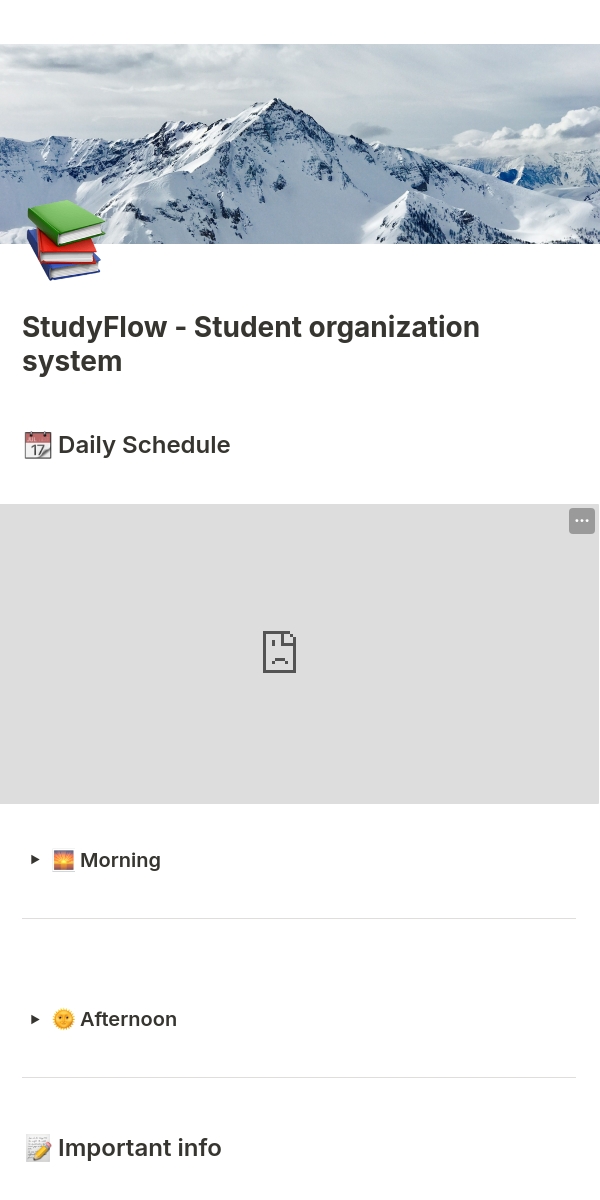Click the blank white strip above the cover
The image size is (600, 1200).
(x=300, y=21)
